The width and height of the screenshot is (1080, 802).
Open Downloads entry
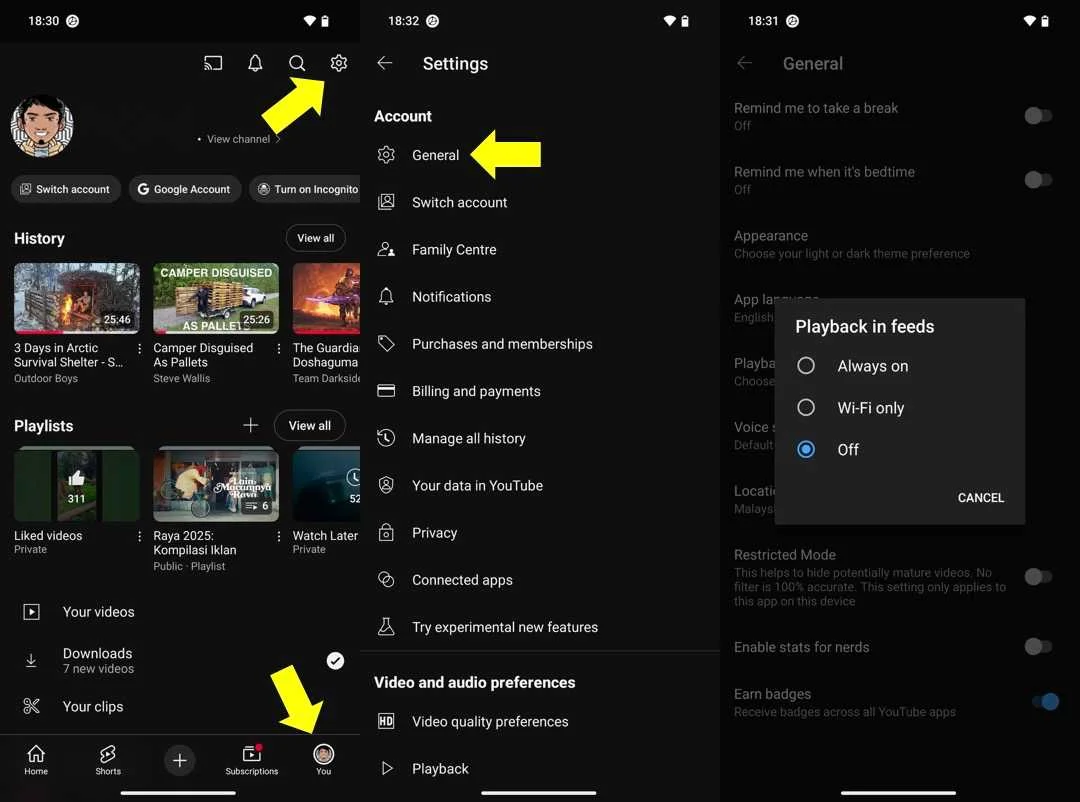[180, 660]
